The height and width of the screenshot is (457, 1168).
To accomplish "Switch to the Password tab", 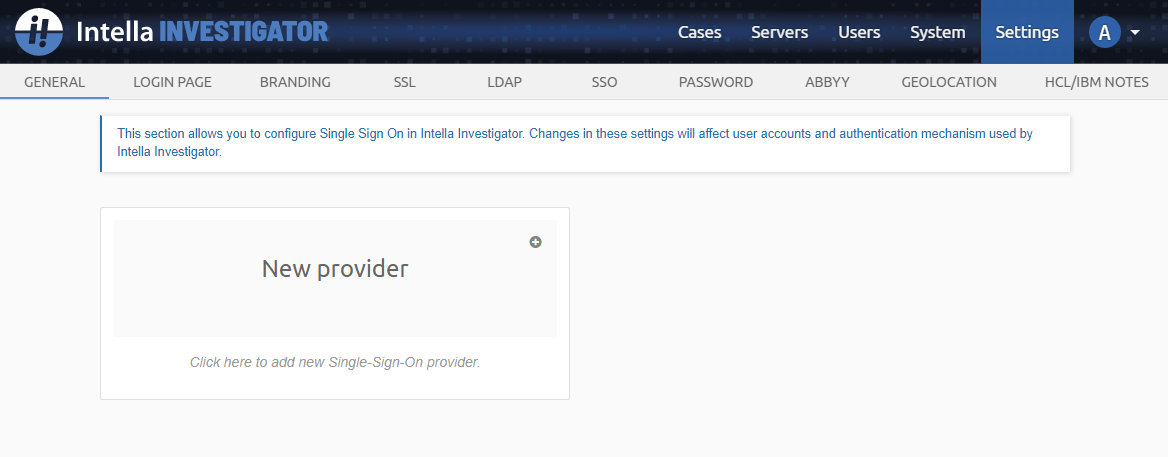I will tap(715, 82).
